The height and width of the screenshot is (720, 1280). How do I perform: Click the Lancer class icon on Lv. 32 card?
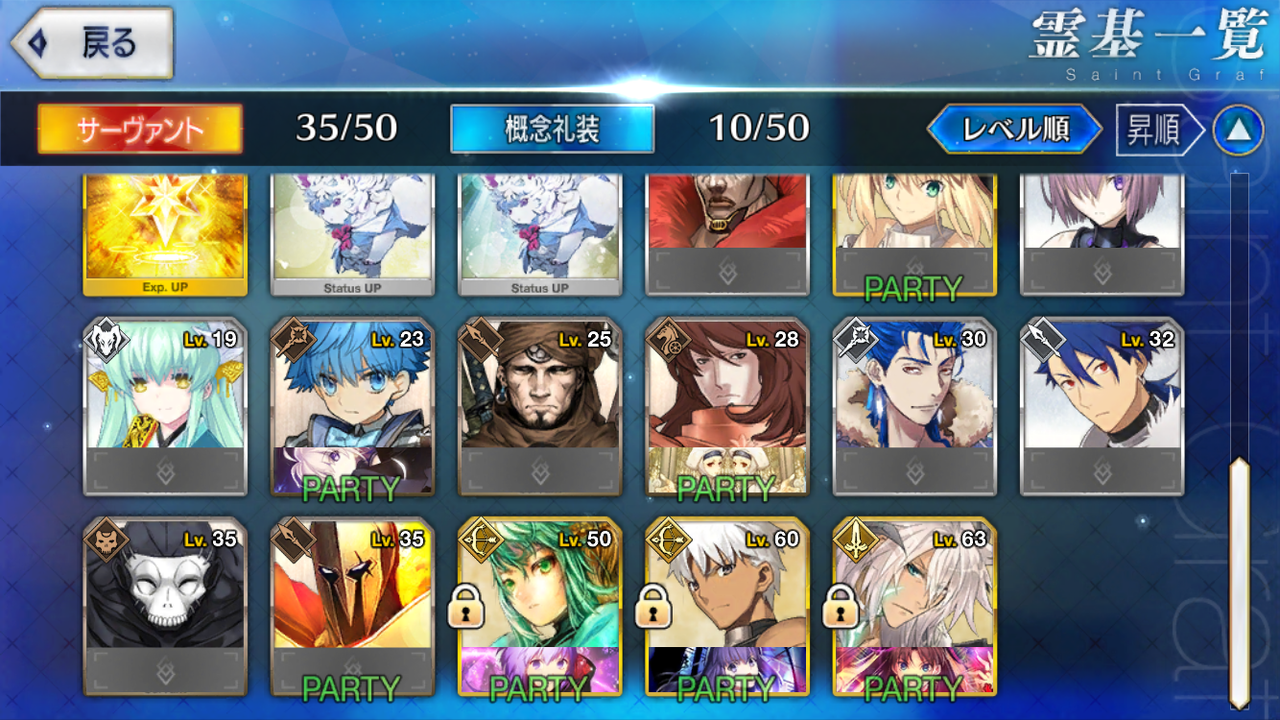click(1042, 339)
